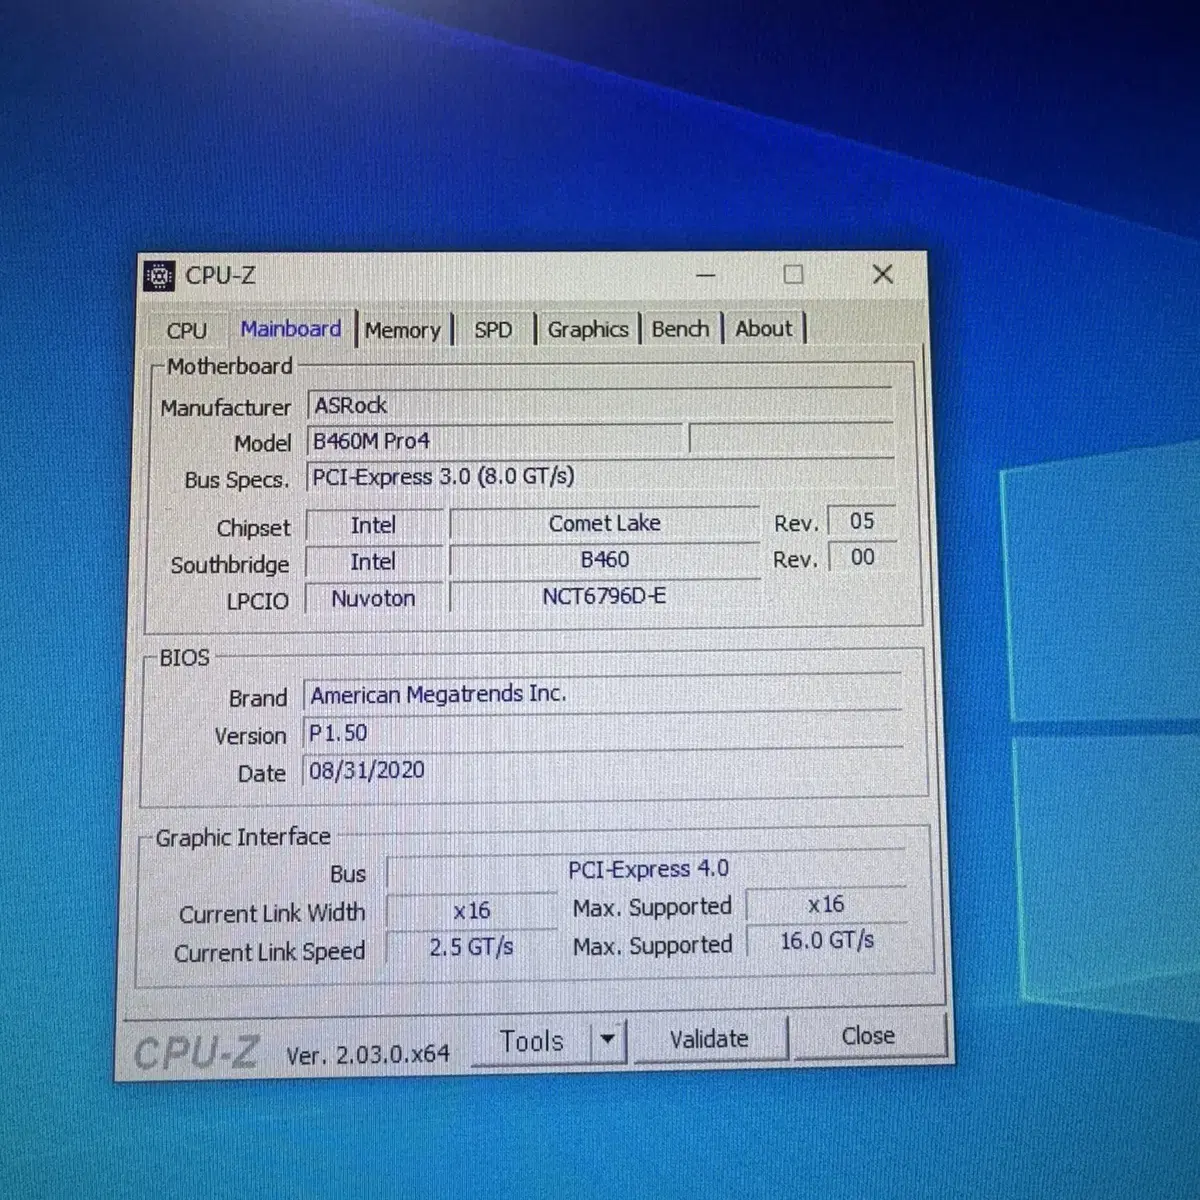Open the SPD tab

493,330
